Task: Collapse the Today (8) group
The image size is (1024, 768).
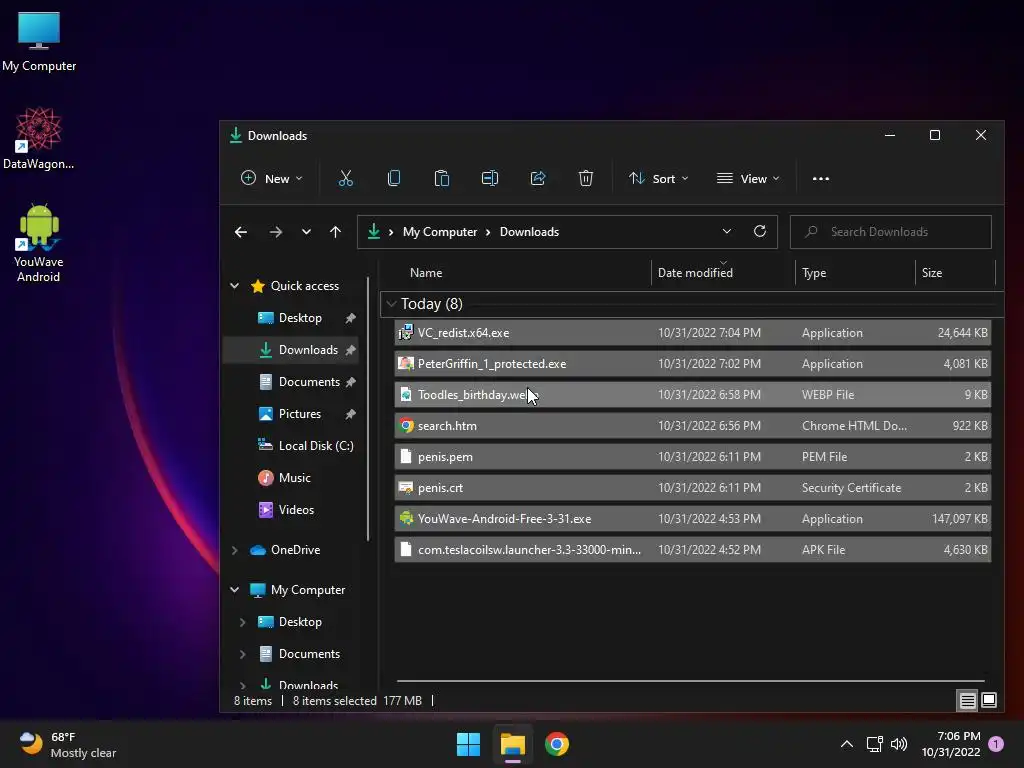Action: click(391, 304)
